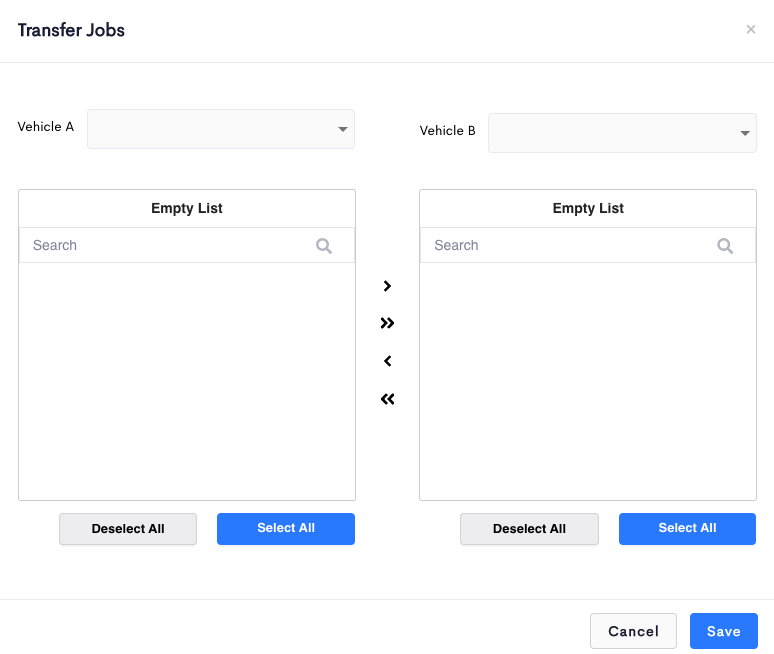Image resolution: width=774 pixels, height=654 pixels.
Task: Move all jobs to left list
Action: pyautogui.click(x=387, y=399)
